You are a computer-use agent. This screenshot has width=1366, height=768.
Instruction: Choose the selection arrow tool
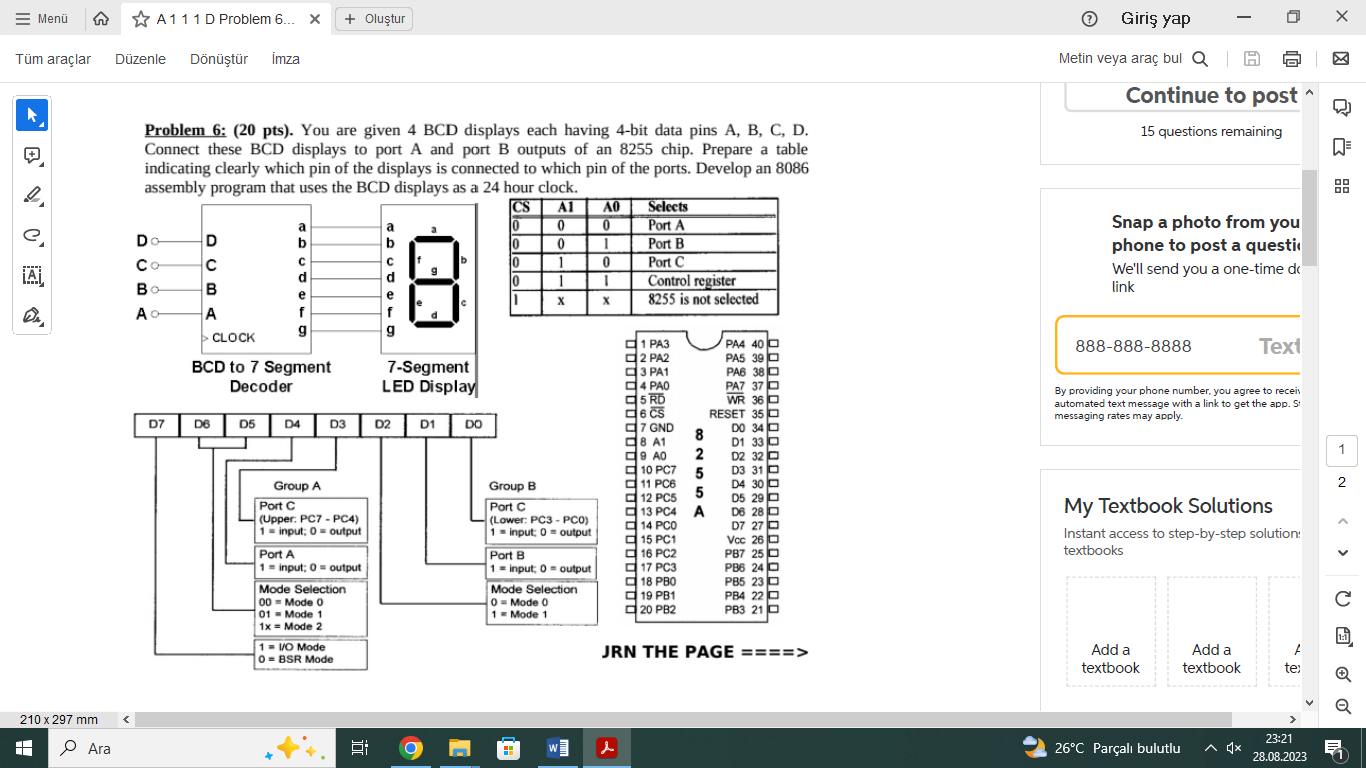(32, 115)
